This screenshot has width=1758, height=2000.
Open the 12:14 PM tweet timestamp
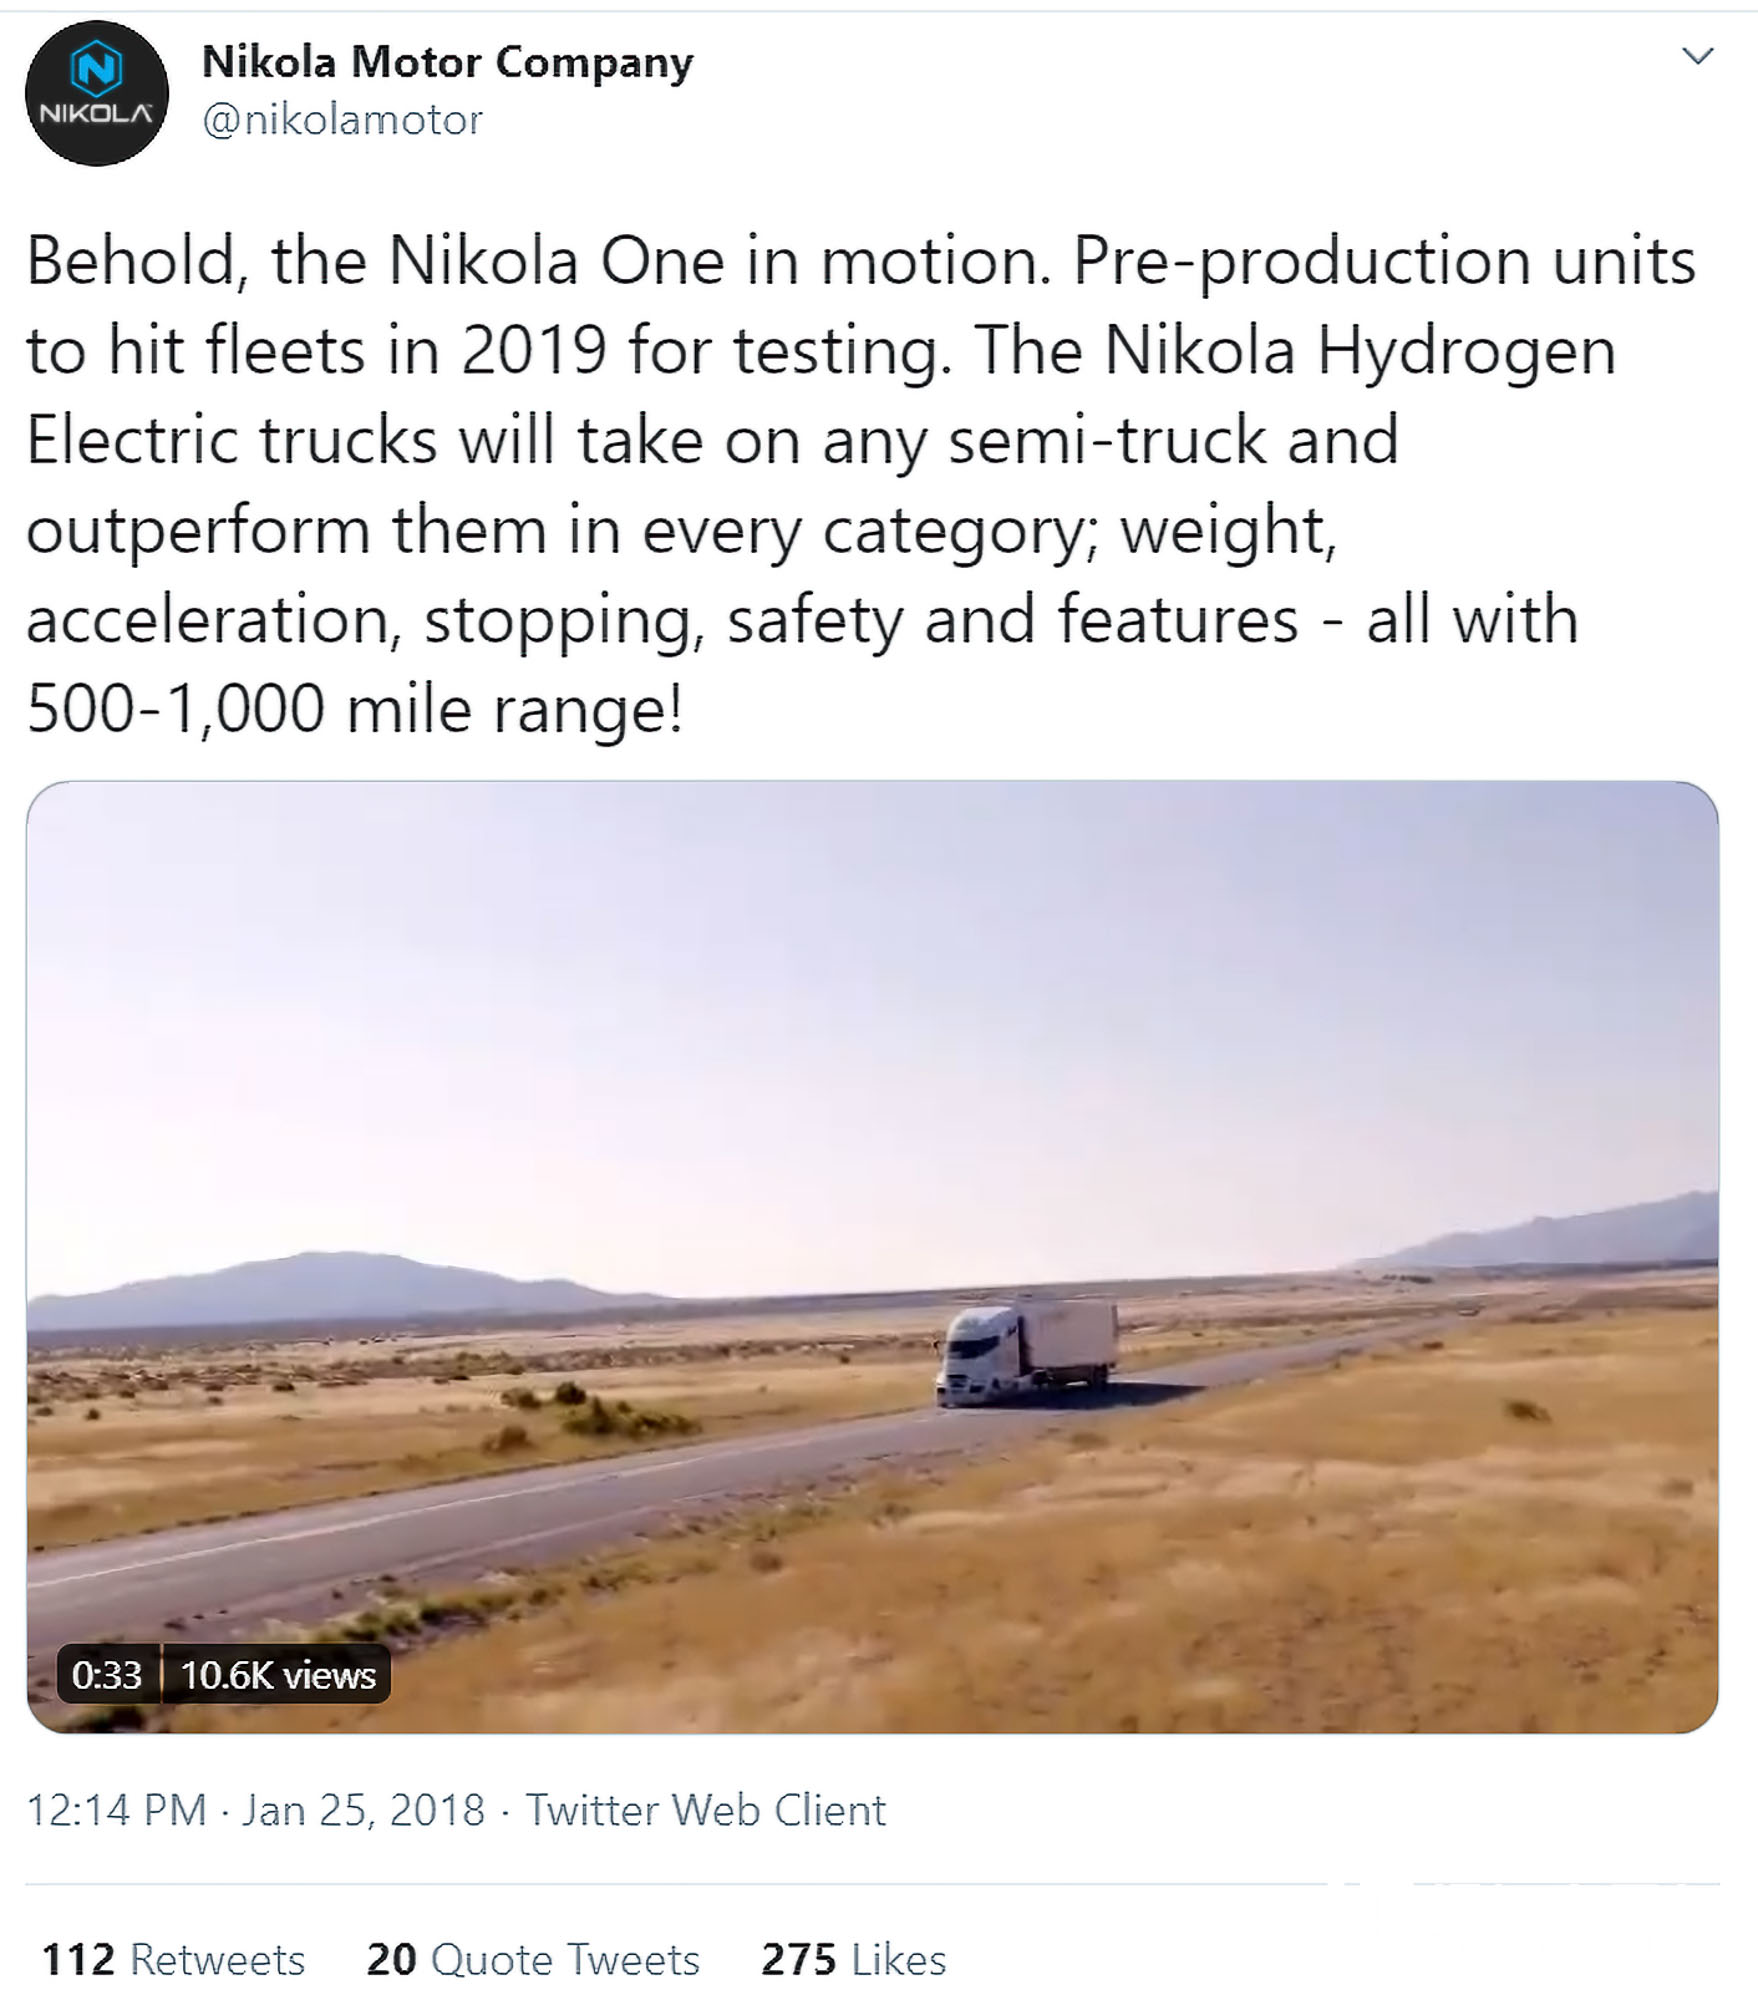[x=116, y=1810]
